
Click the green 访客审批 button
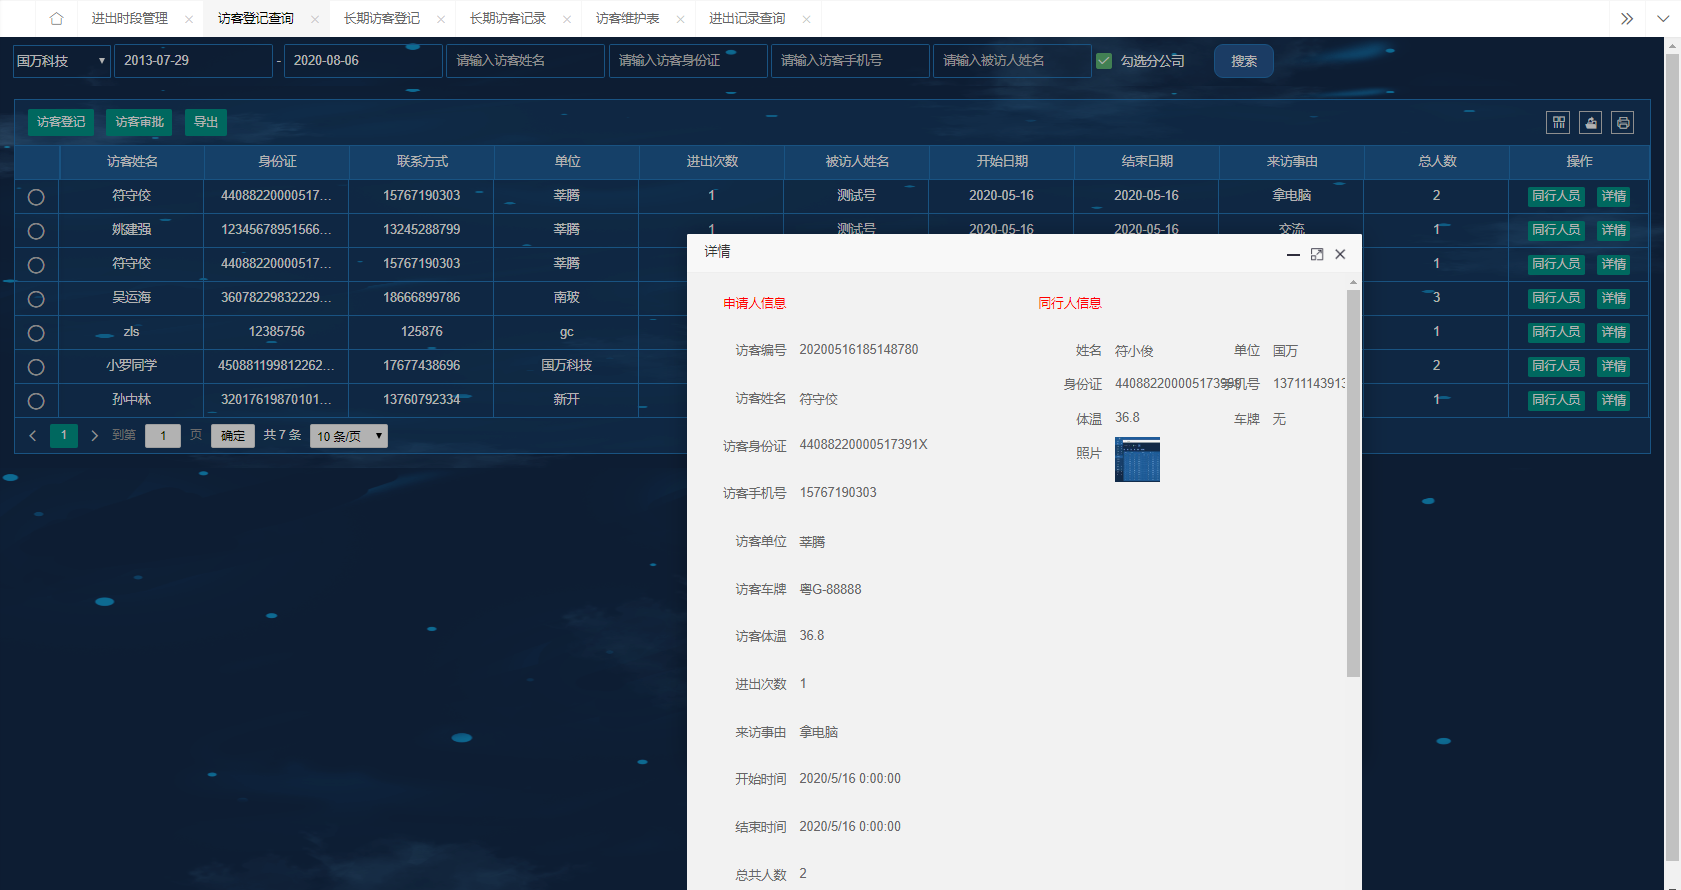pyautogui.click(x=139, y=122)
